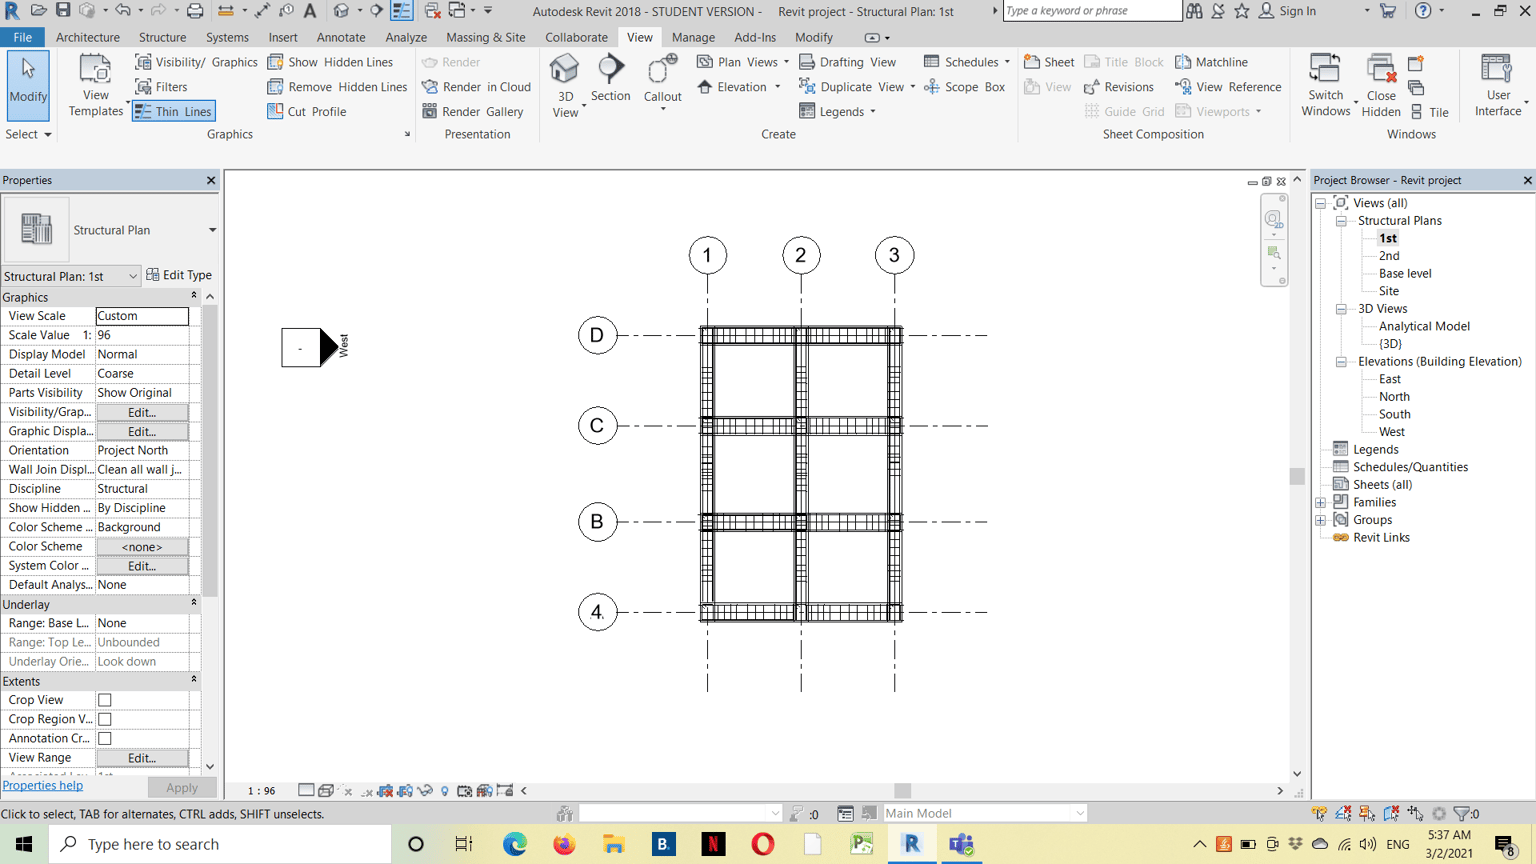Expand the Families tree node
This screenshot has height=864, width=1536.
tap(1321, 503)
